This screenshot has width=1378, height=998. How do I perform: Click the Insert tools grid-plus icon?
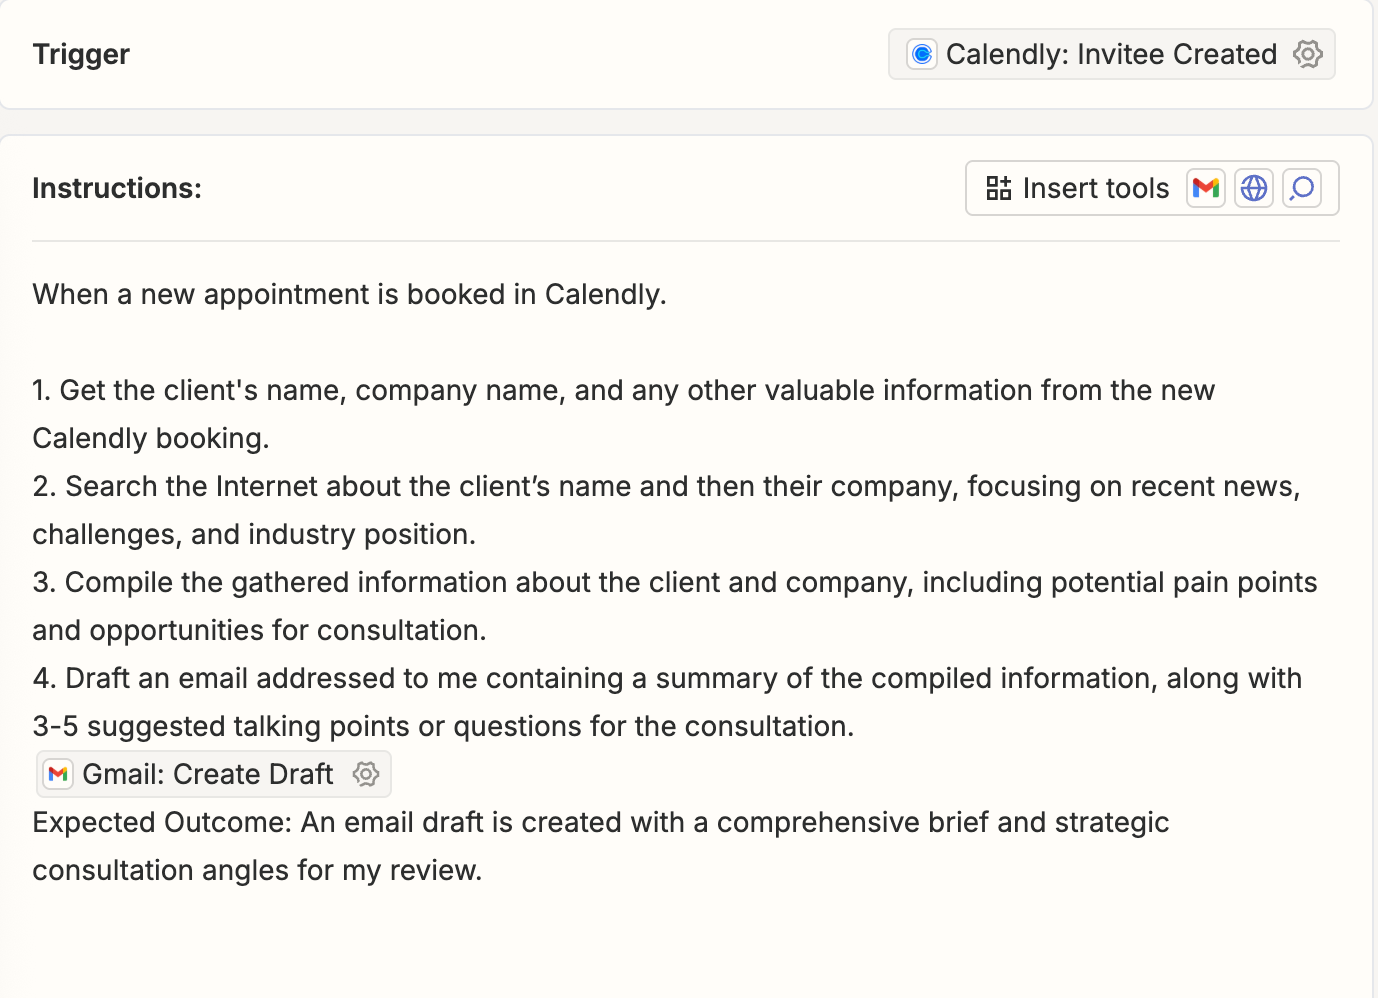tap(998, 188)
